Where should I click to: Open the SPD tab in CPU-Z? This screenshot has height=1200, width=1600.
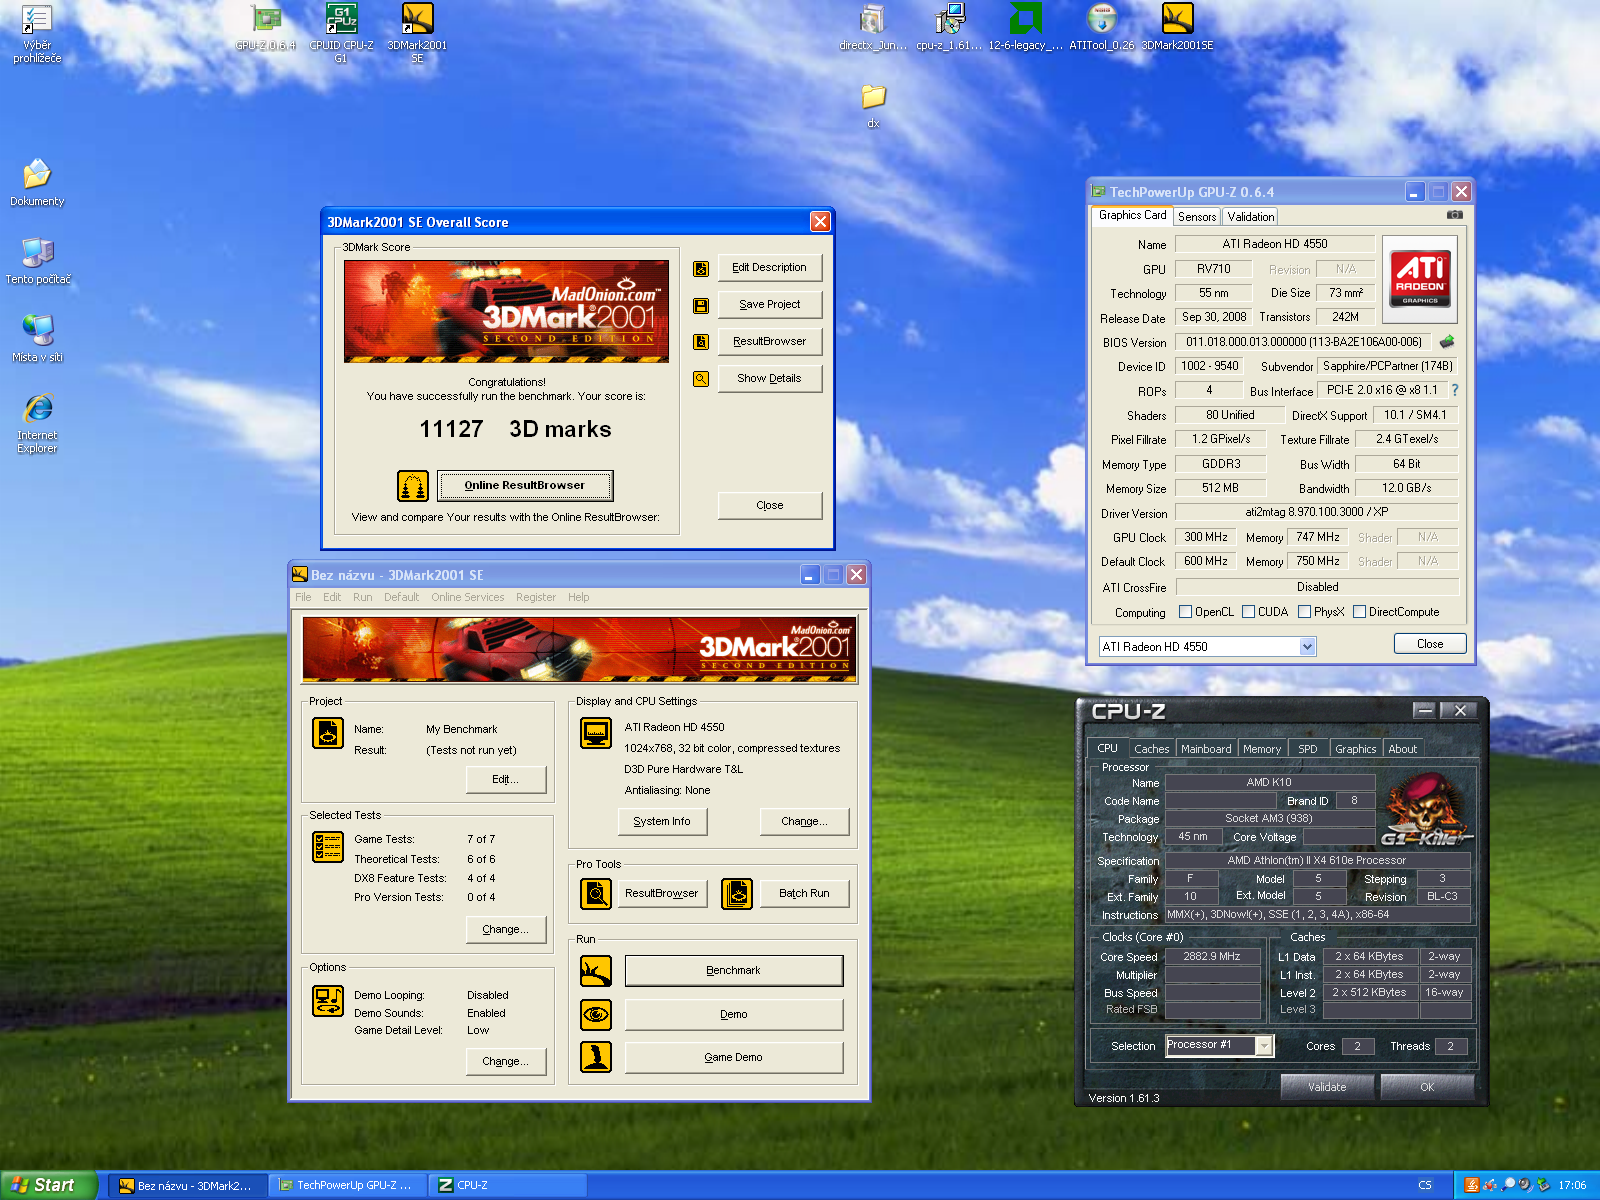pyautogui.click(x=1308, y=749)
